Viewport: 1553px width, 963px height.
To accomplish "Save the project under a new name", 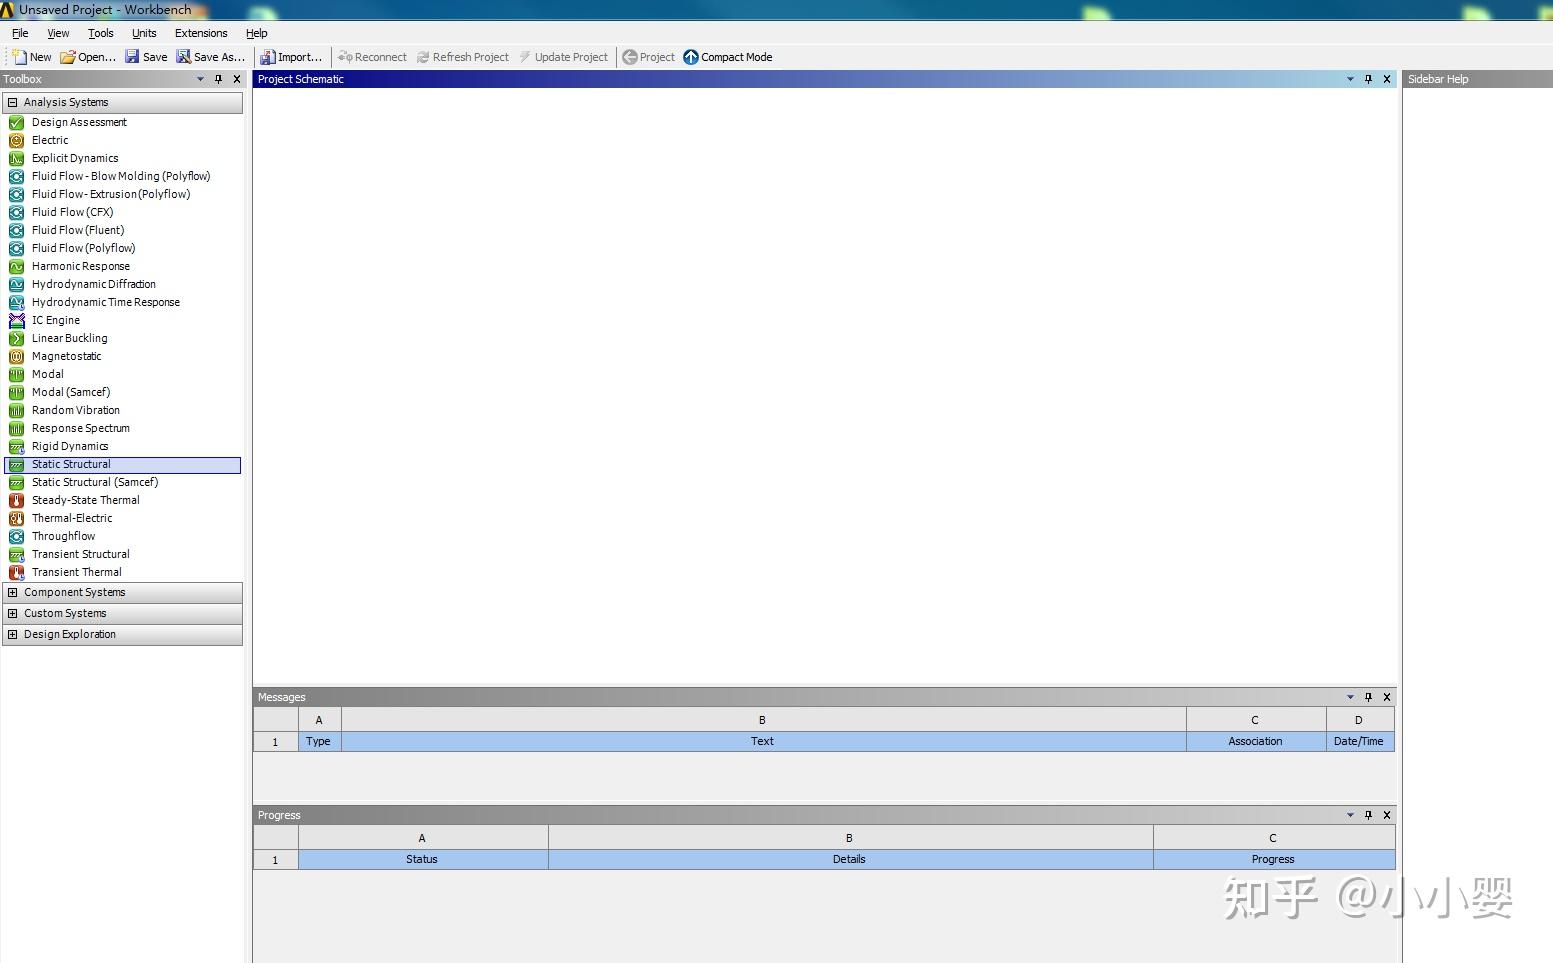I will tap(211, 57).
